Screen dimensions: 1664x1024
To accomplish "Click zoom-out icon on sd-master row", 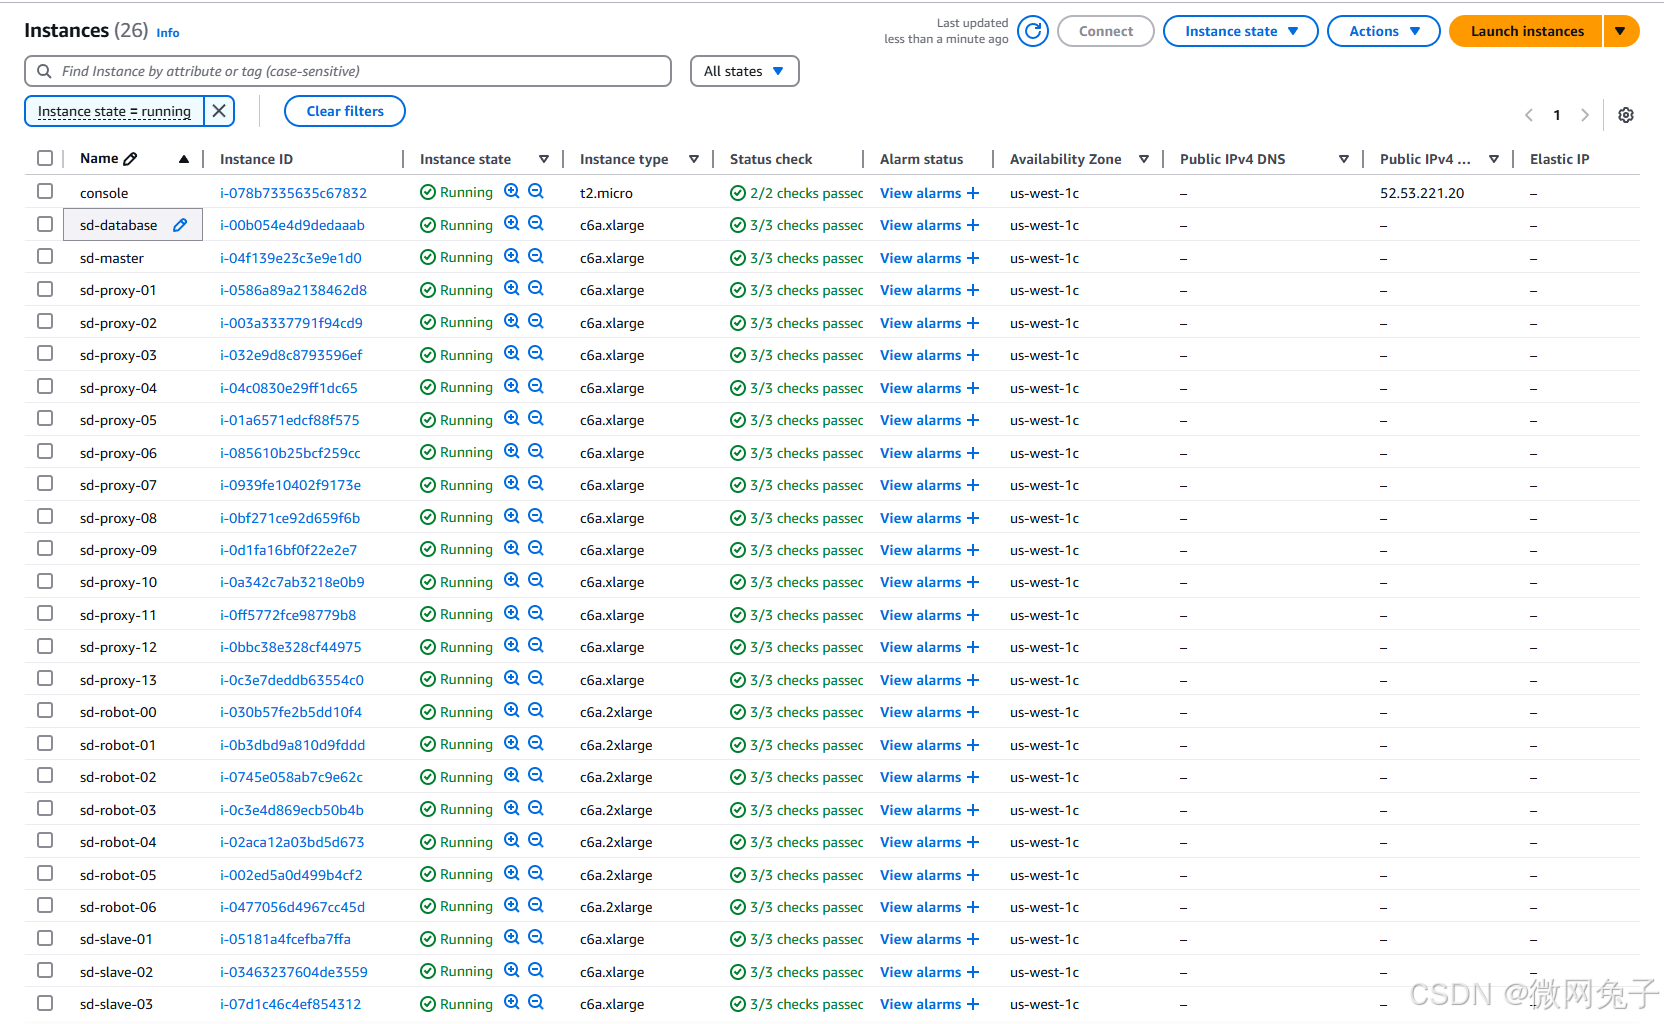I will pos(536,257).
